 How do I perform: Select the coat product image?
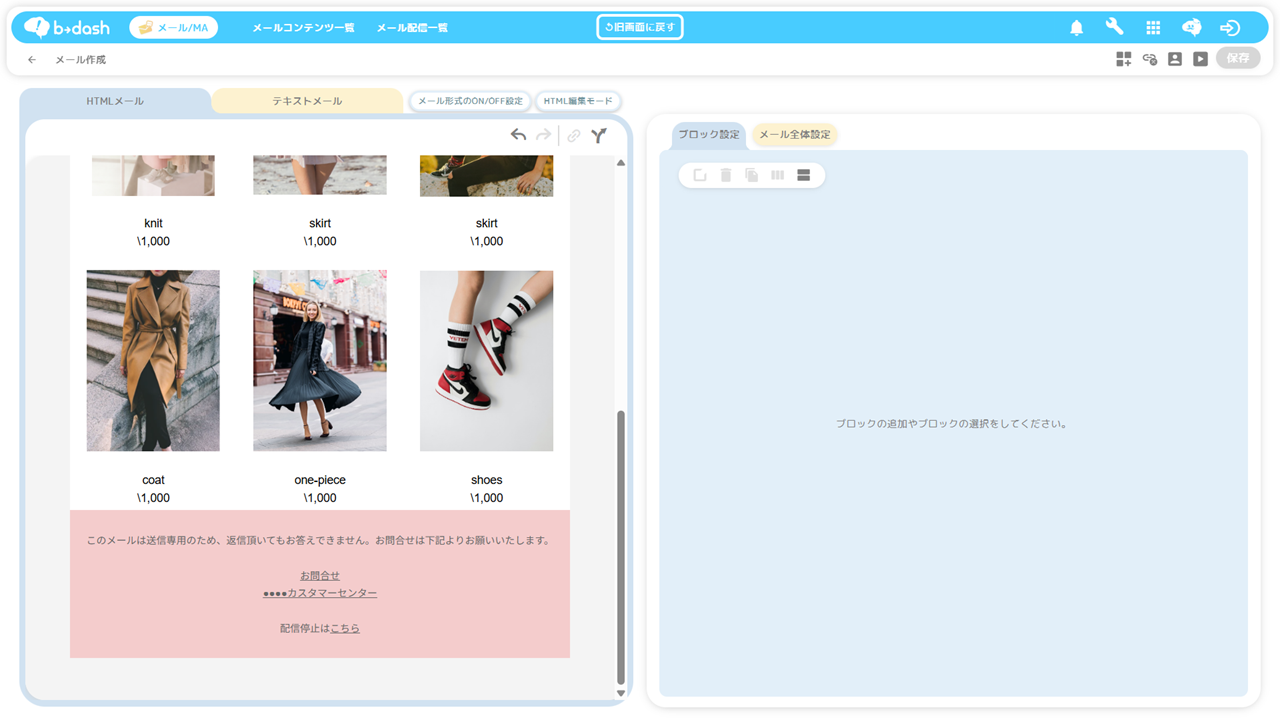pyautogui.click(x=153, y=360)
